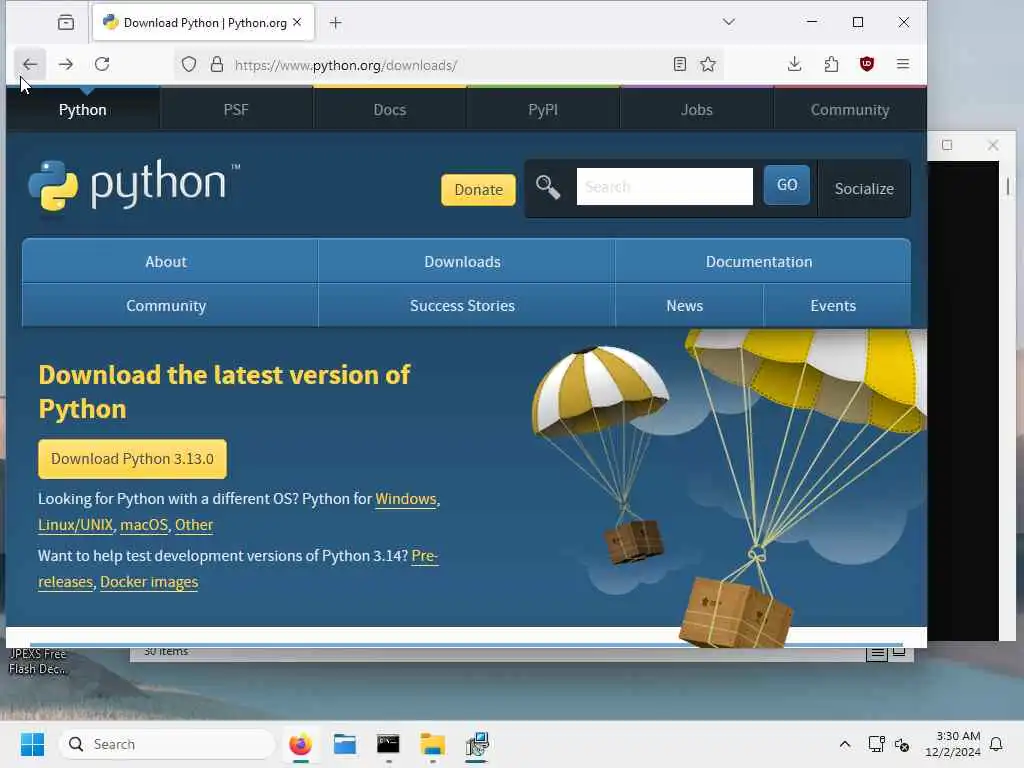Follow the Other platforms link

(194, 525)
